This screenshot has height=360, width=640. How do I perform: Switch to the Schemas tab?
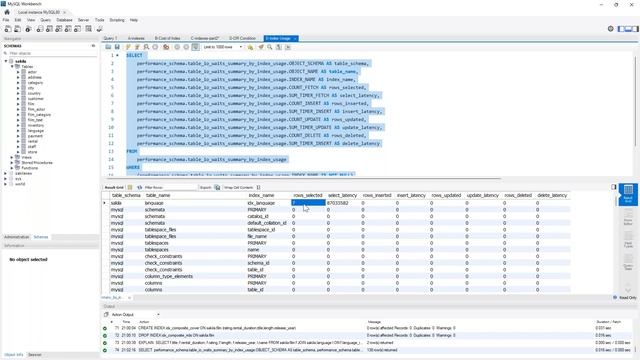pyautogui.click(x=41, y=237)
